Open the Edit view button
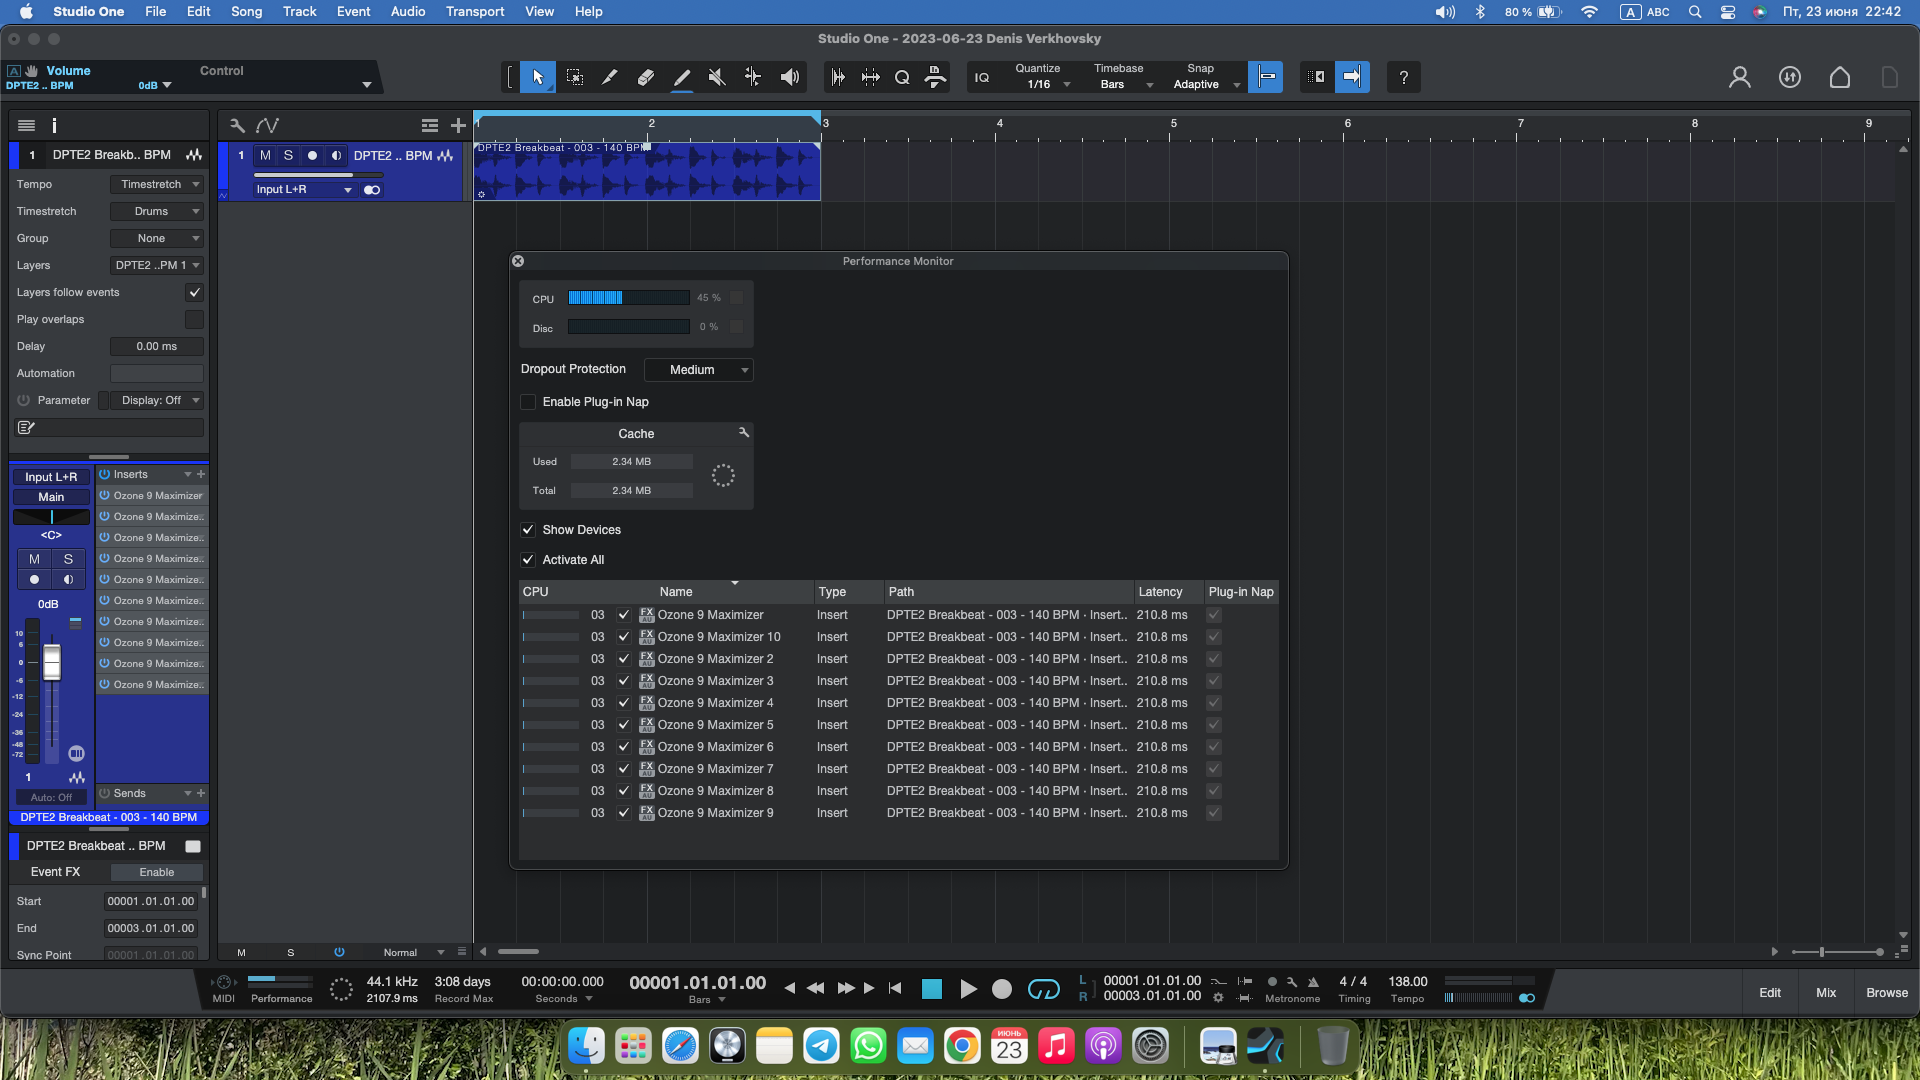 (x=1770, y=993)
